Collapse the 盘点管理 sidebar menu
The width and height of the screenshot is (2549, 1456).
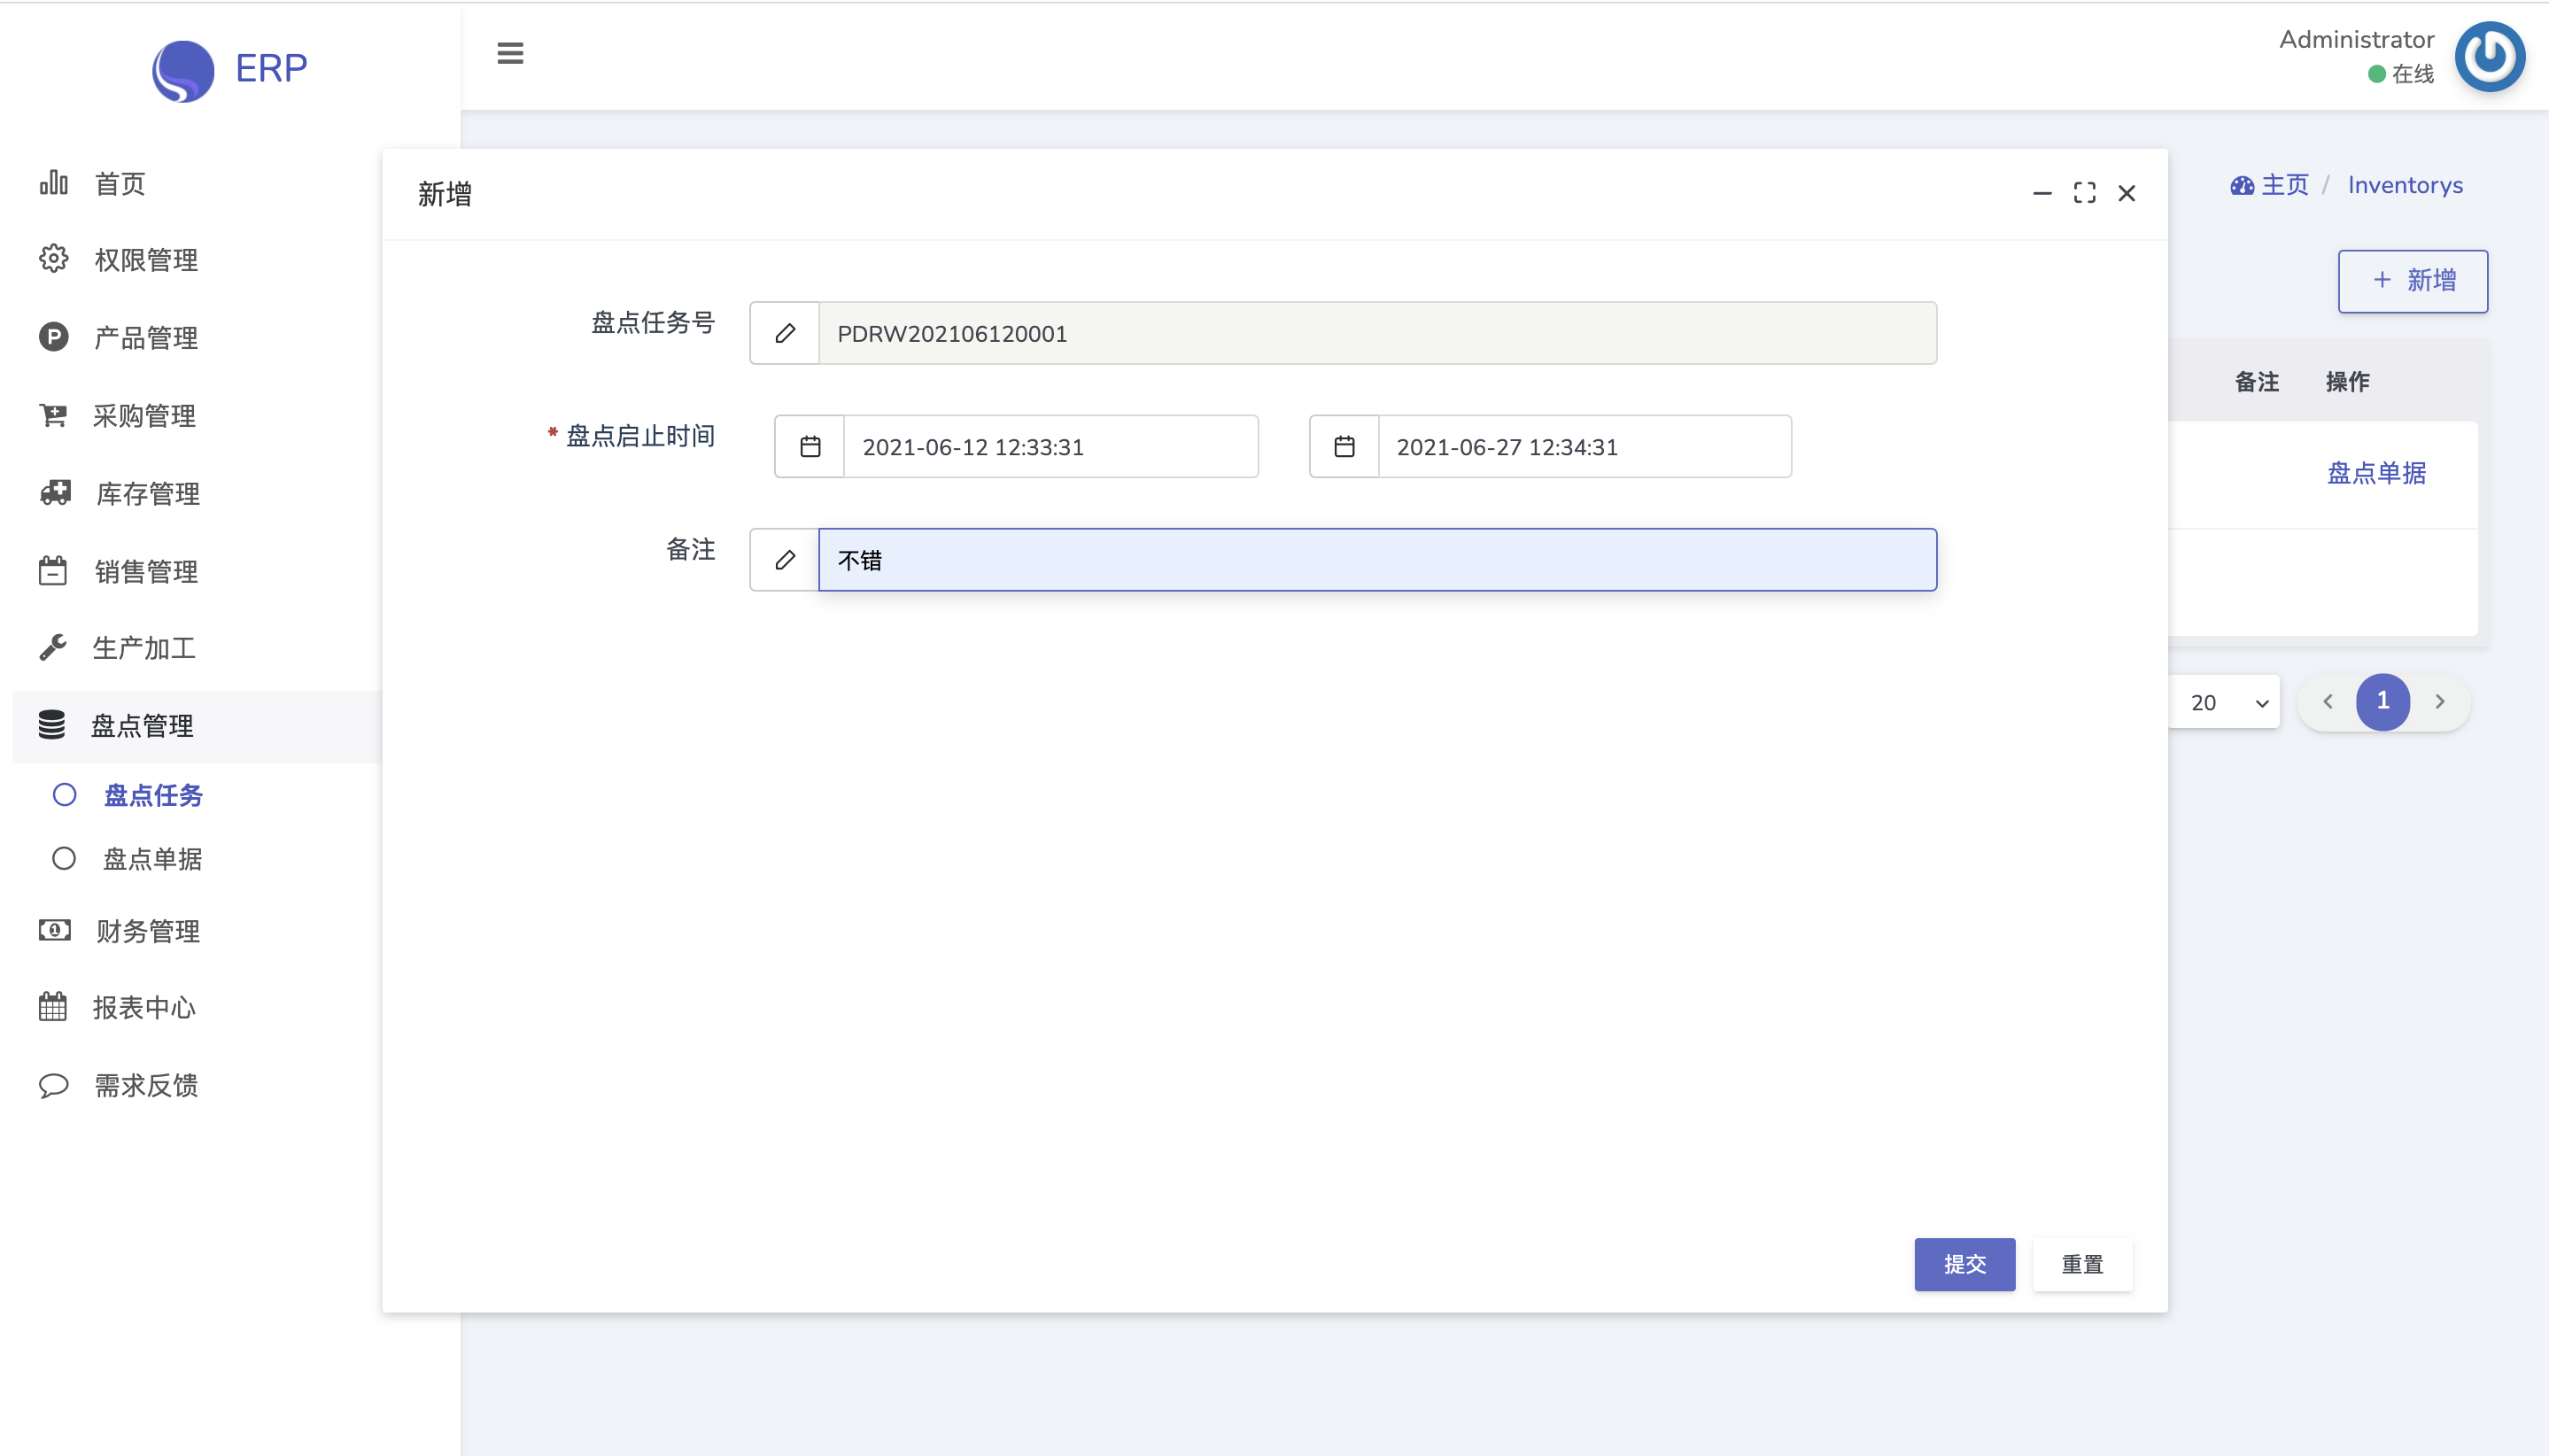click(x=142, y=725)
